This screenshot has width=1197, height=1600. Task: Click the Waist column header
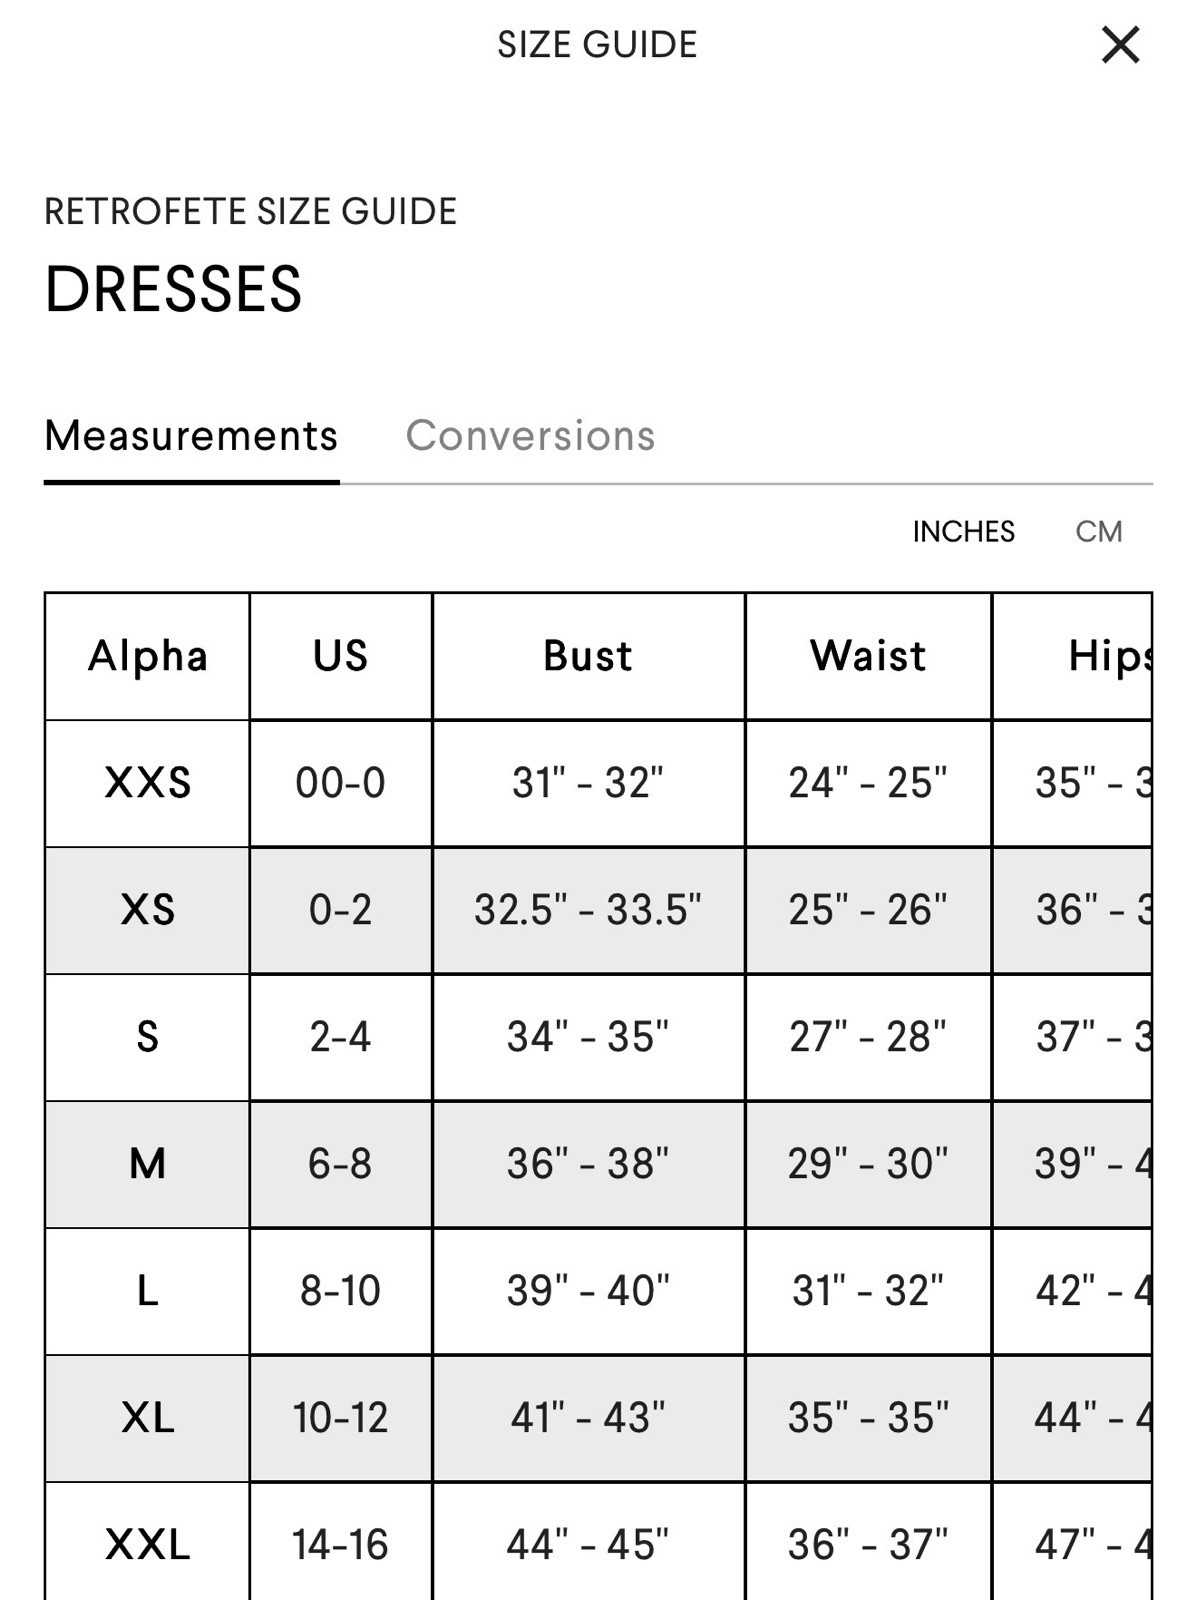(868, 656)
